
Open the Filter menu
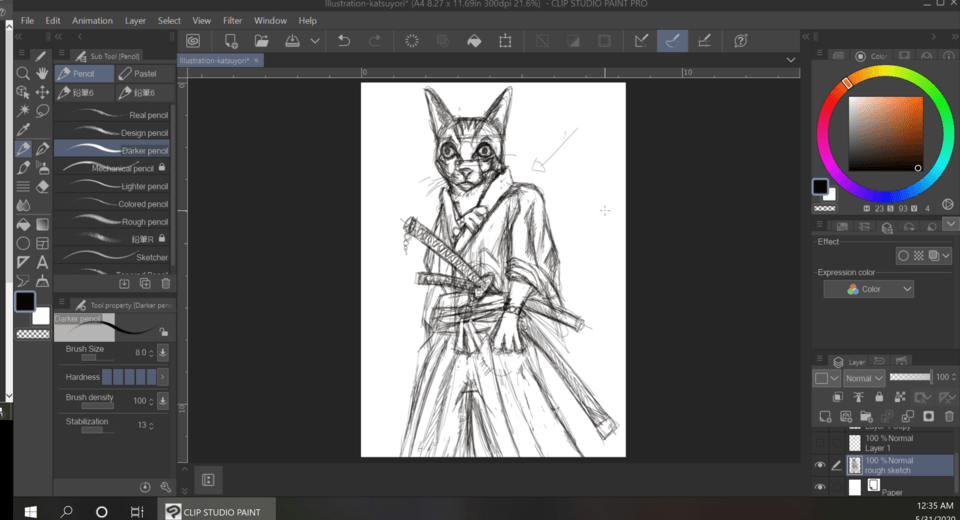click(x=232, y=20)
